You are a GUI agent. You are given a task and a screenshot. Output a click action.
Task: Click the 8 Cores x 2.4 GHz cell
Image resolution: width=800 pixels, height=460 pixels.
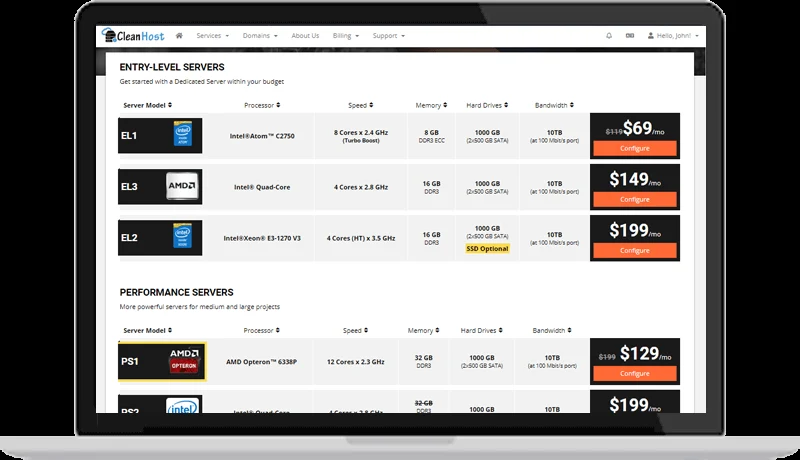click(361, 136)
